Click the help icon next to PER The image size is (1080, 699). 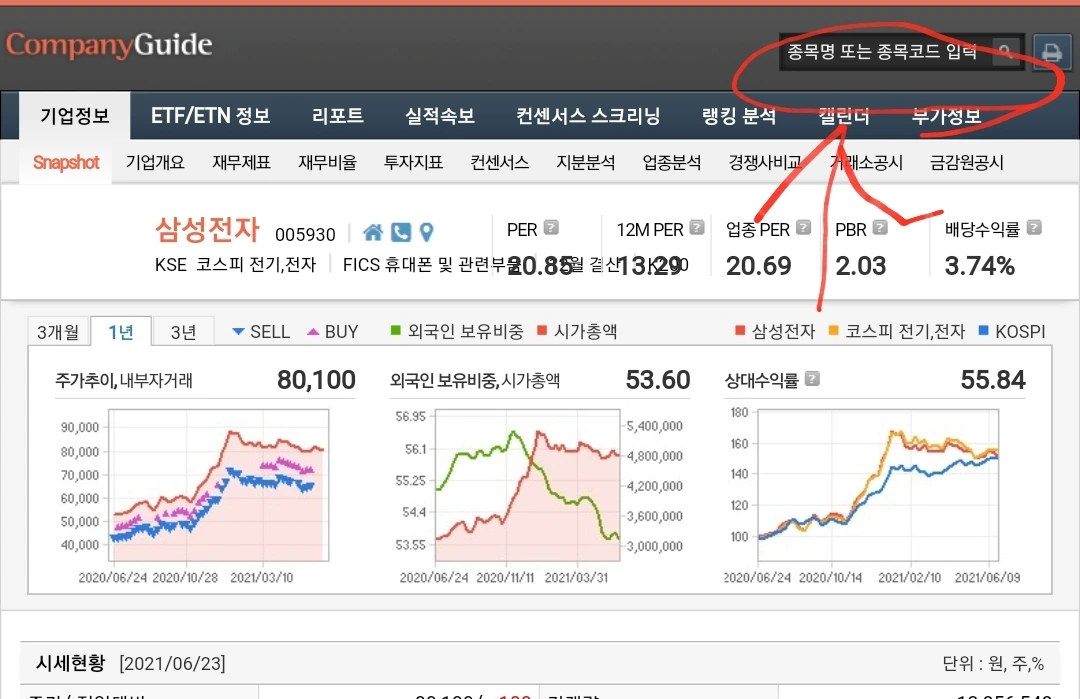tap(551, 228)
